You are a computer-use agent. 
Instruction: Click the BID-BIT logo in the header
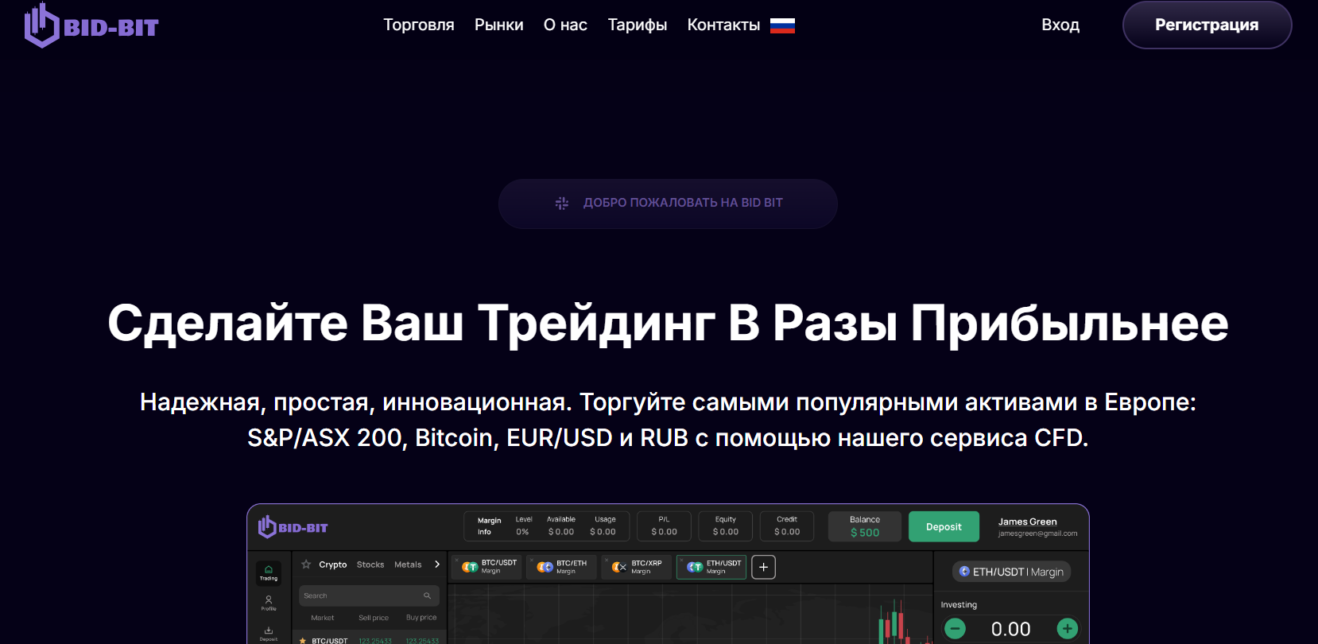coord(91,26)
